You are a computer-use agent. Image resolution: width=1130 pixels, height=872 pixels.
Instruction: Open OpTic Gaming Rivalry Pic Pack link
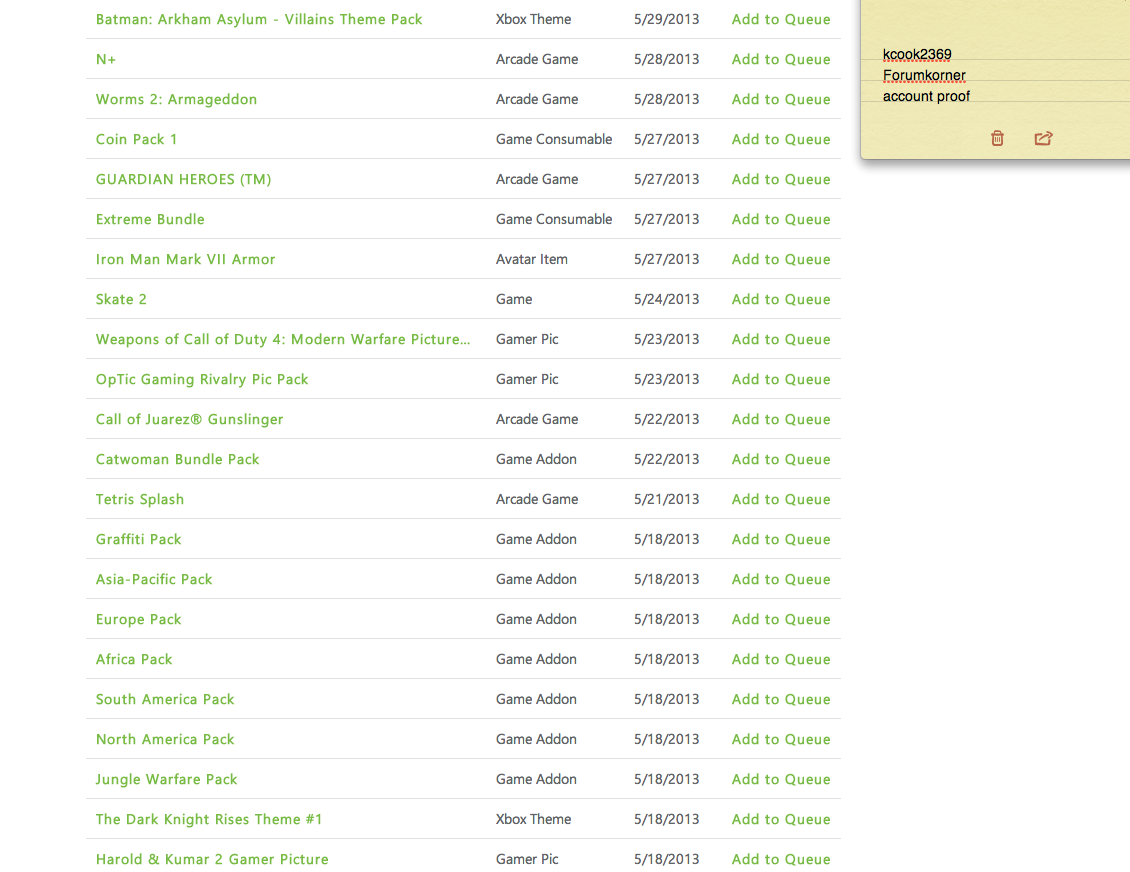click(x=202, y=379)
